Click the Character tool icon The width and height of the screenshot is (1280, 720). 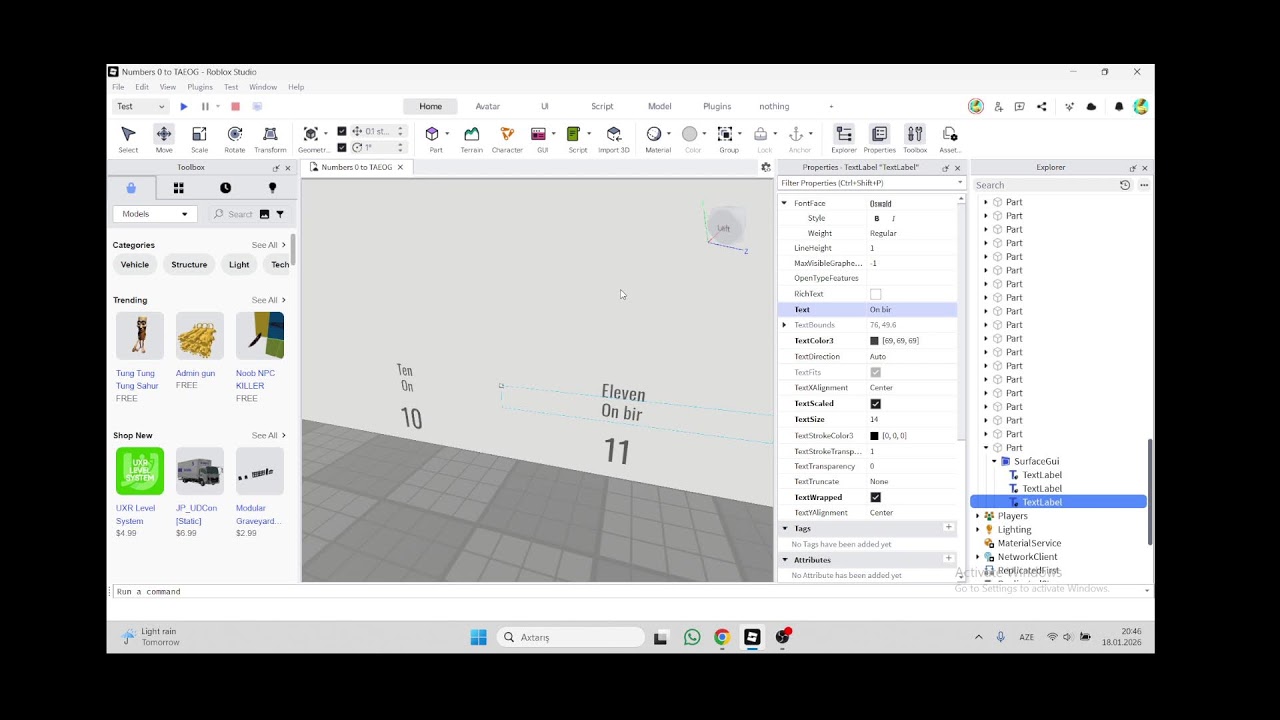[x=507, y=139]
